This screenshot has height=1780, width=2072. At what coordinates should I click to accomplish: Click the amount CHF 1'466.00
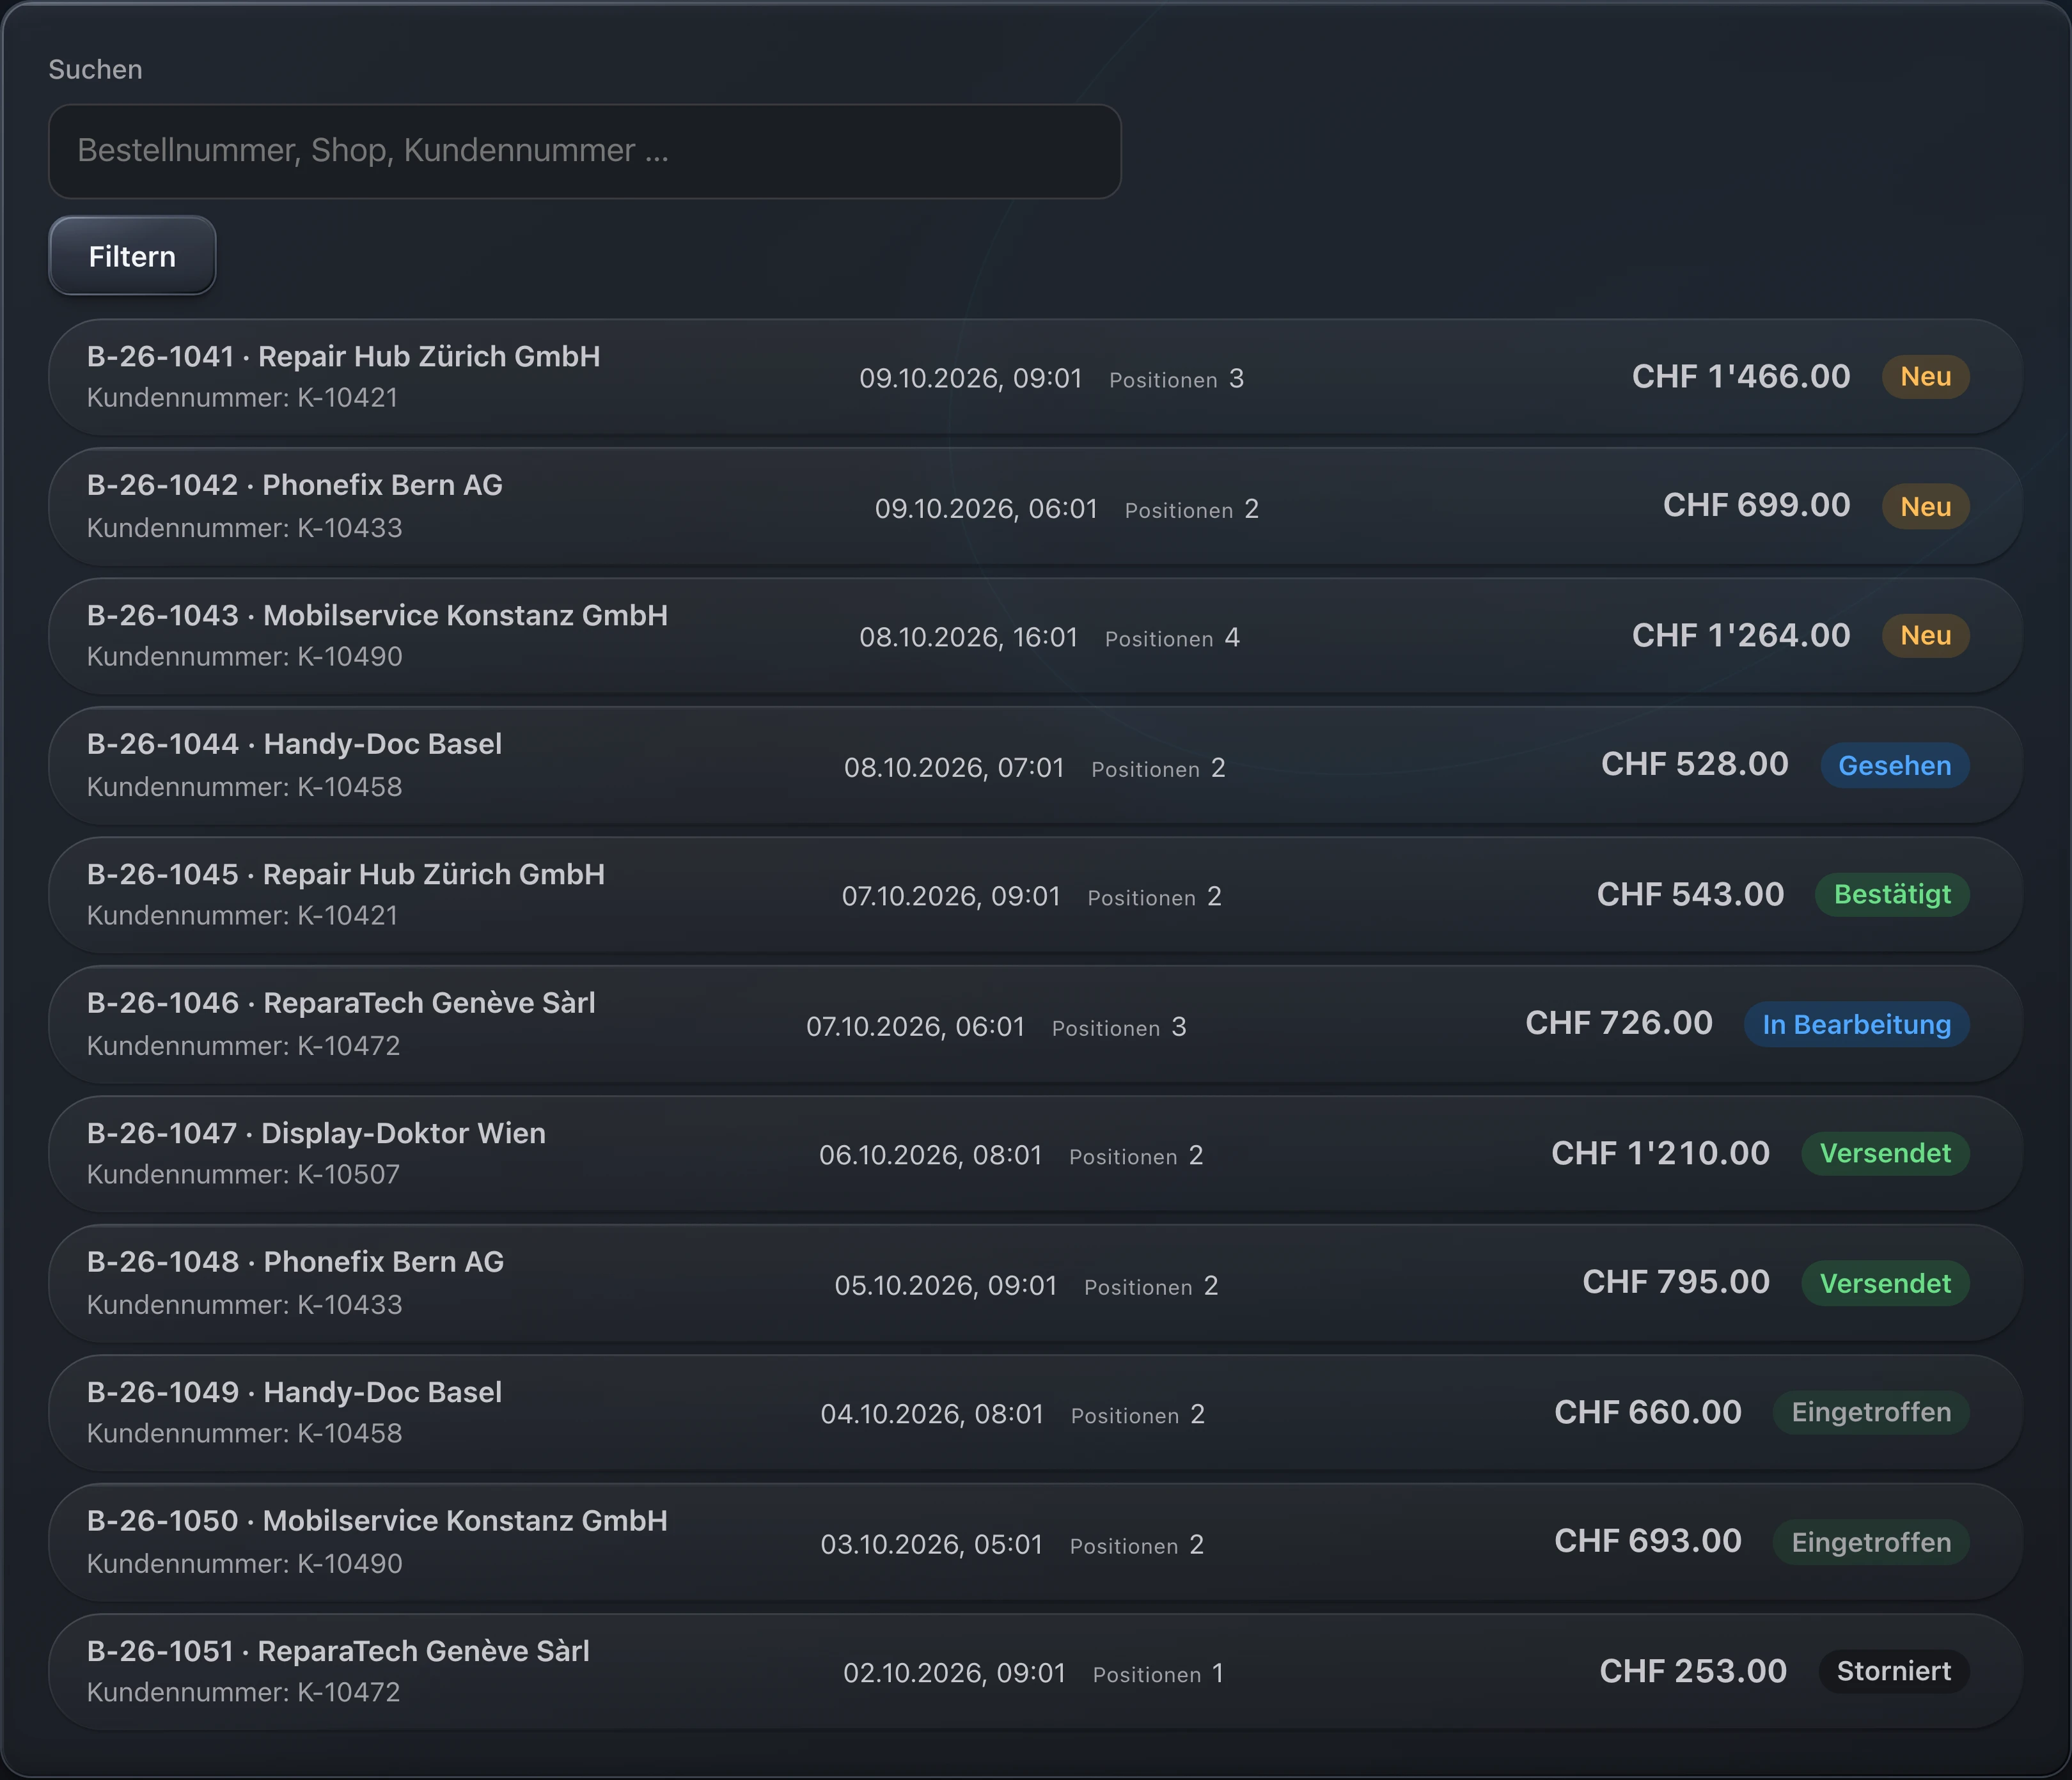[x=1741, y=376]
